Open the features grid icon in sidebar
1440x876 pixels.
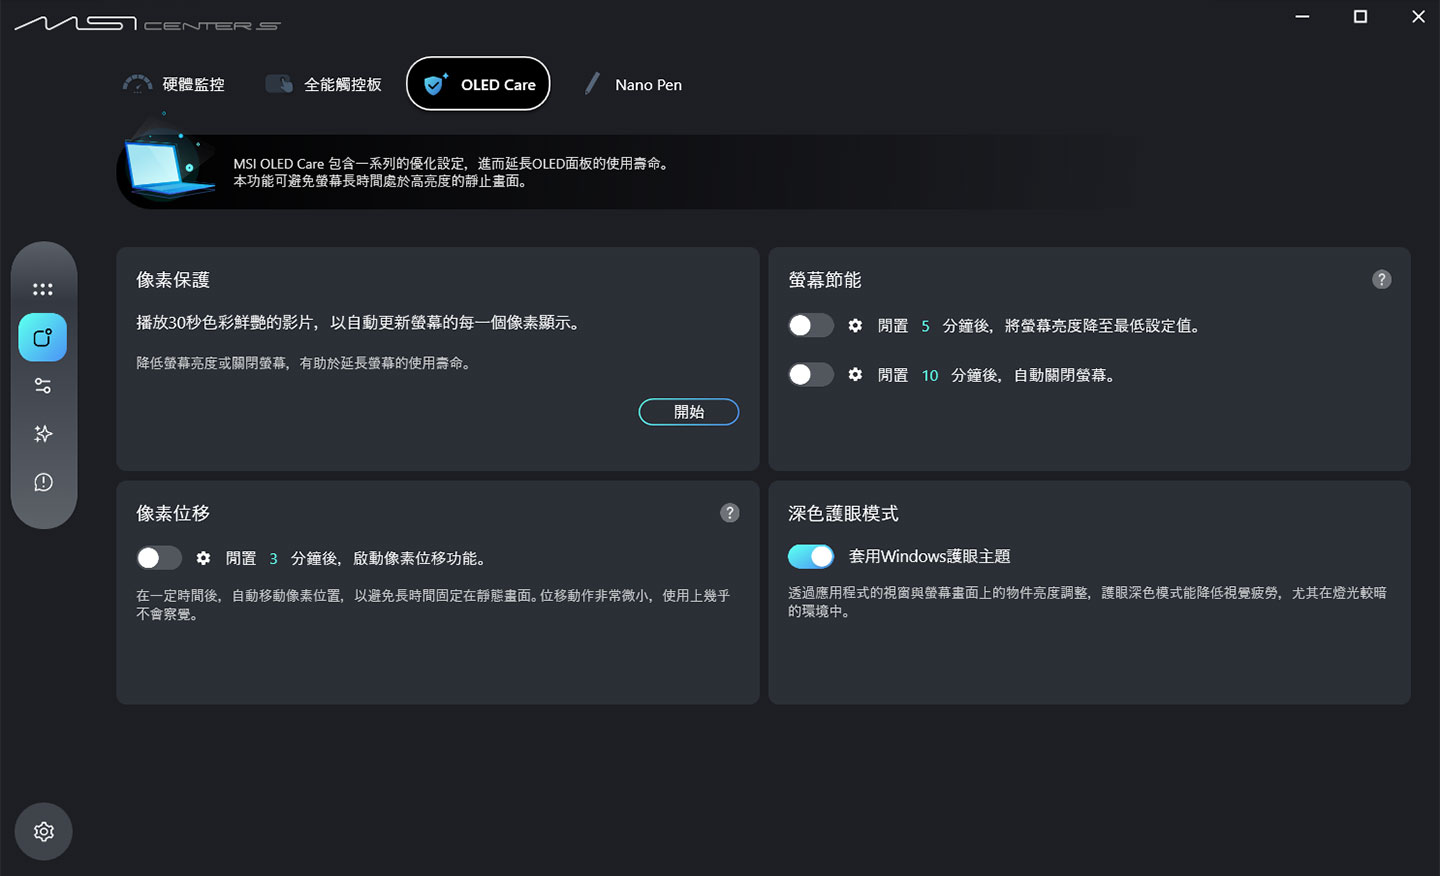43,288
